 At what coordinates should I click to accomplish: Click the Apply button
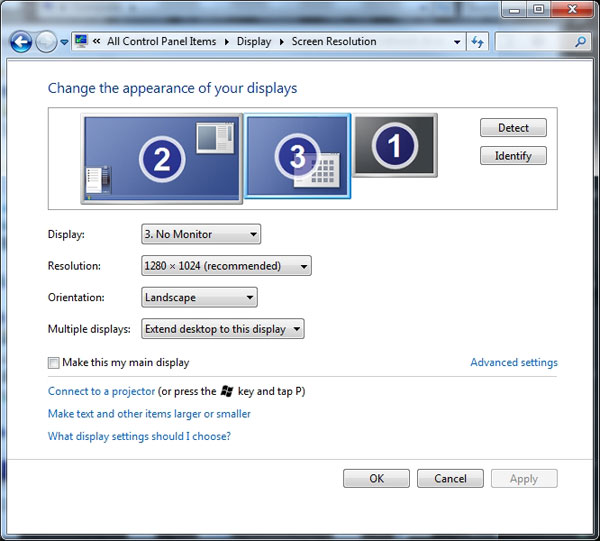pyautogui.click(x=524, y=479)
